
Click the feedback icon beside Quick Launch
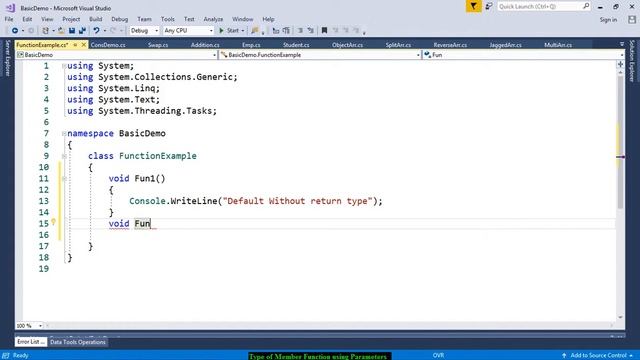click(489, 7)
